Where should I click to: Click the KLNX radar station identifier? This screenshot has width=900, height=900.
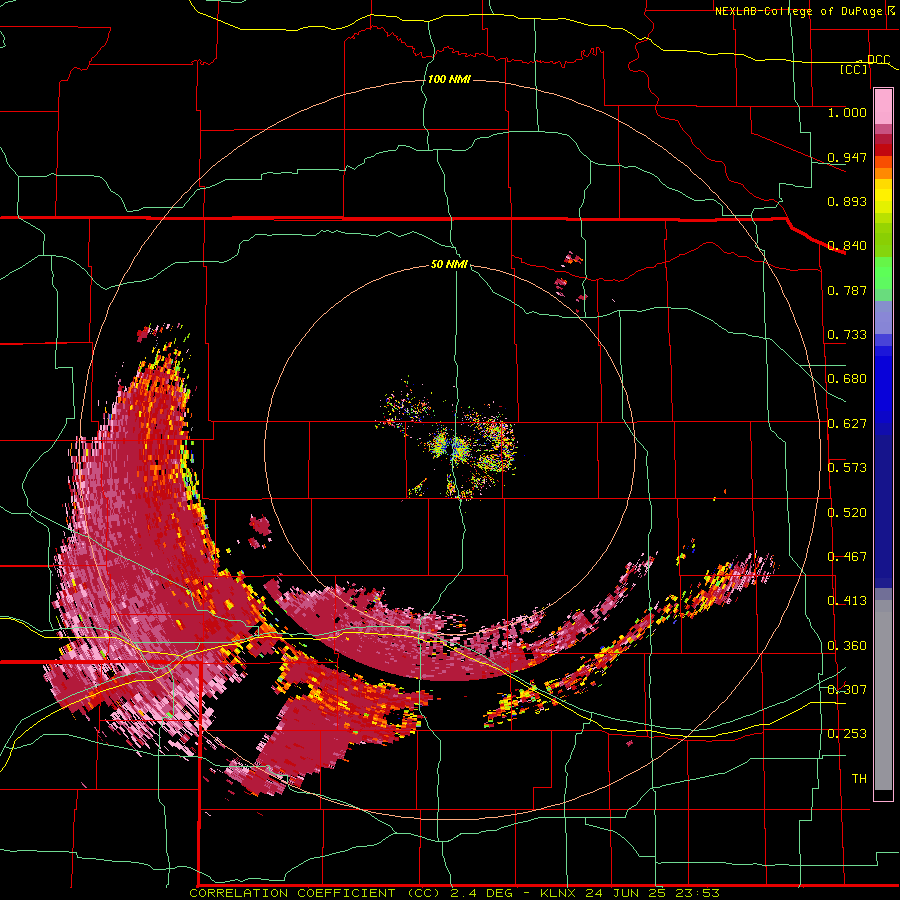558,893
